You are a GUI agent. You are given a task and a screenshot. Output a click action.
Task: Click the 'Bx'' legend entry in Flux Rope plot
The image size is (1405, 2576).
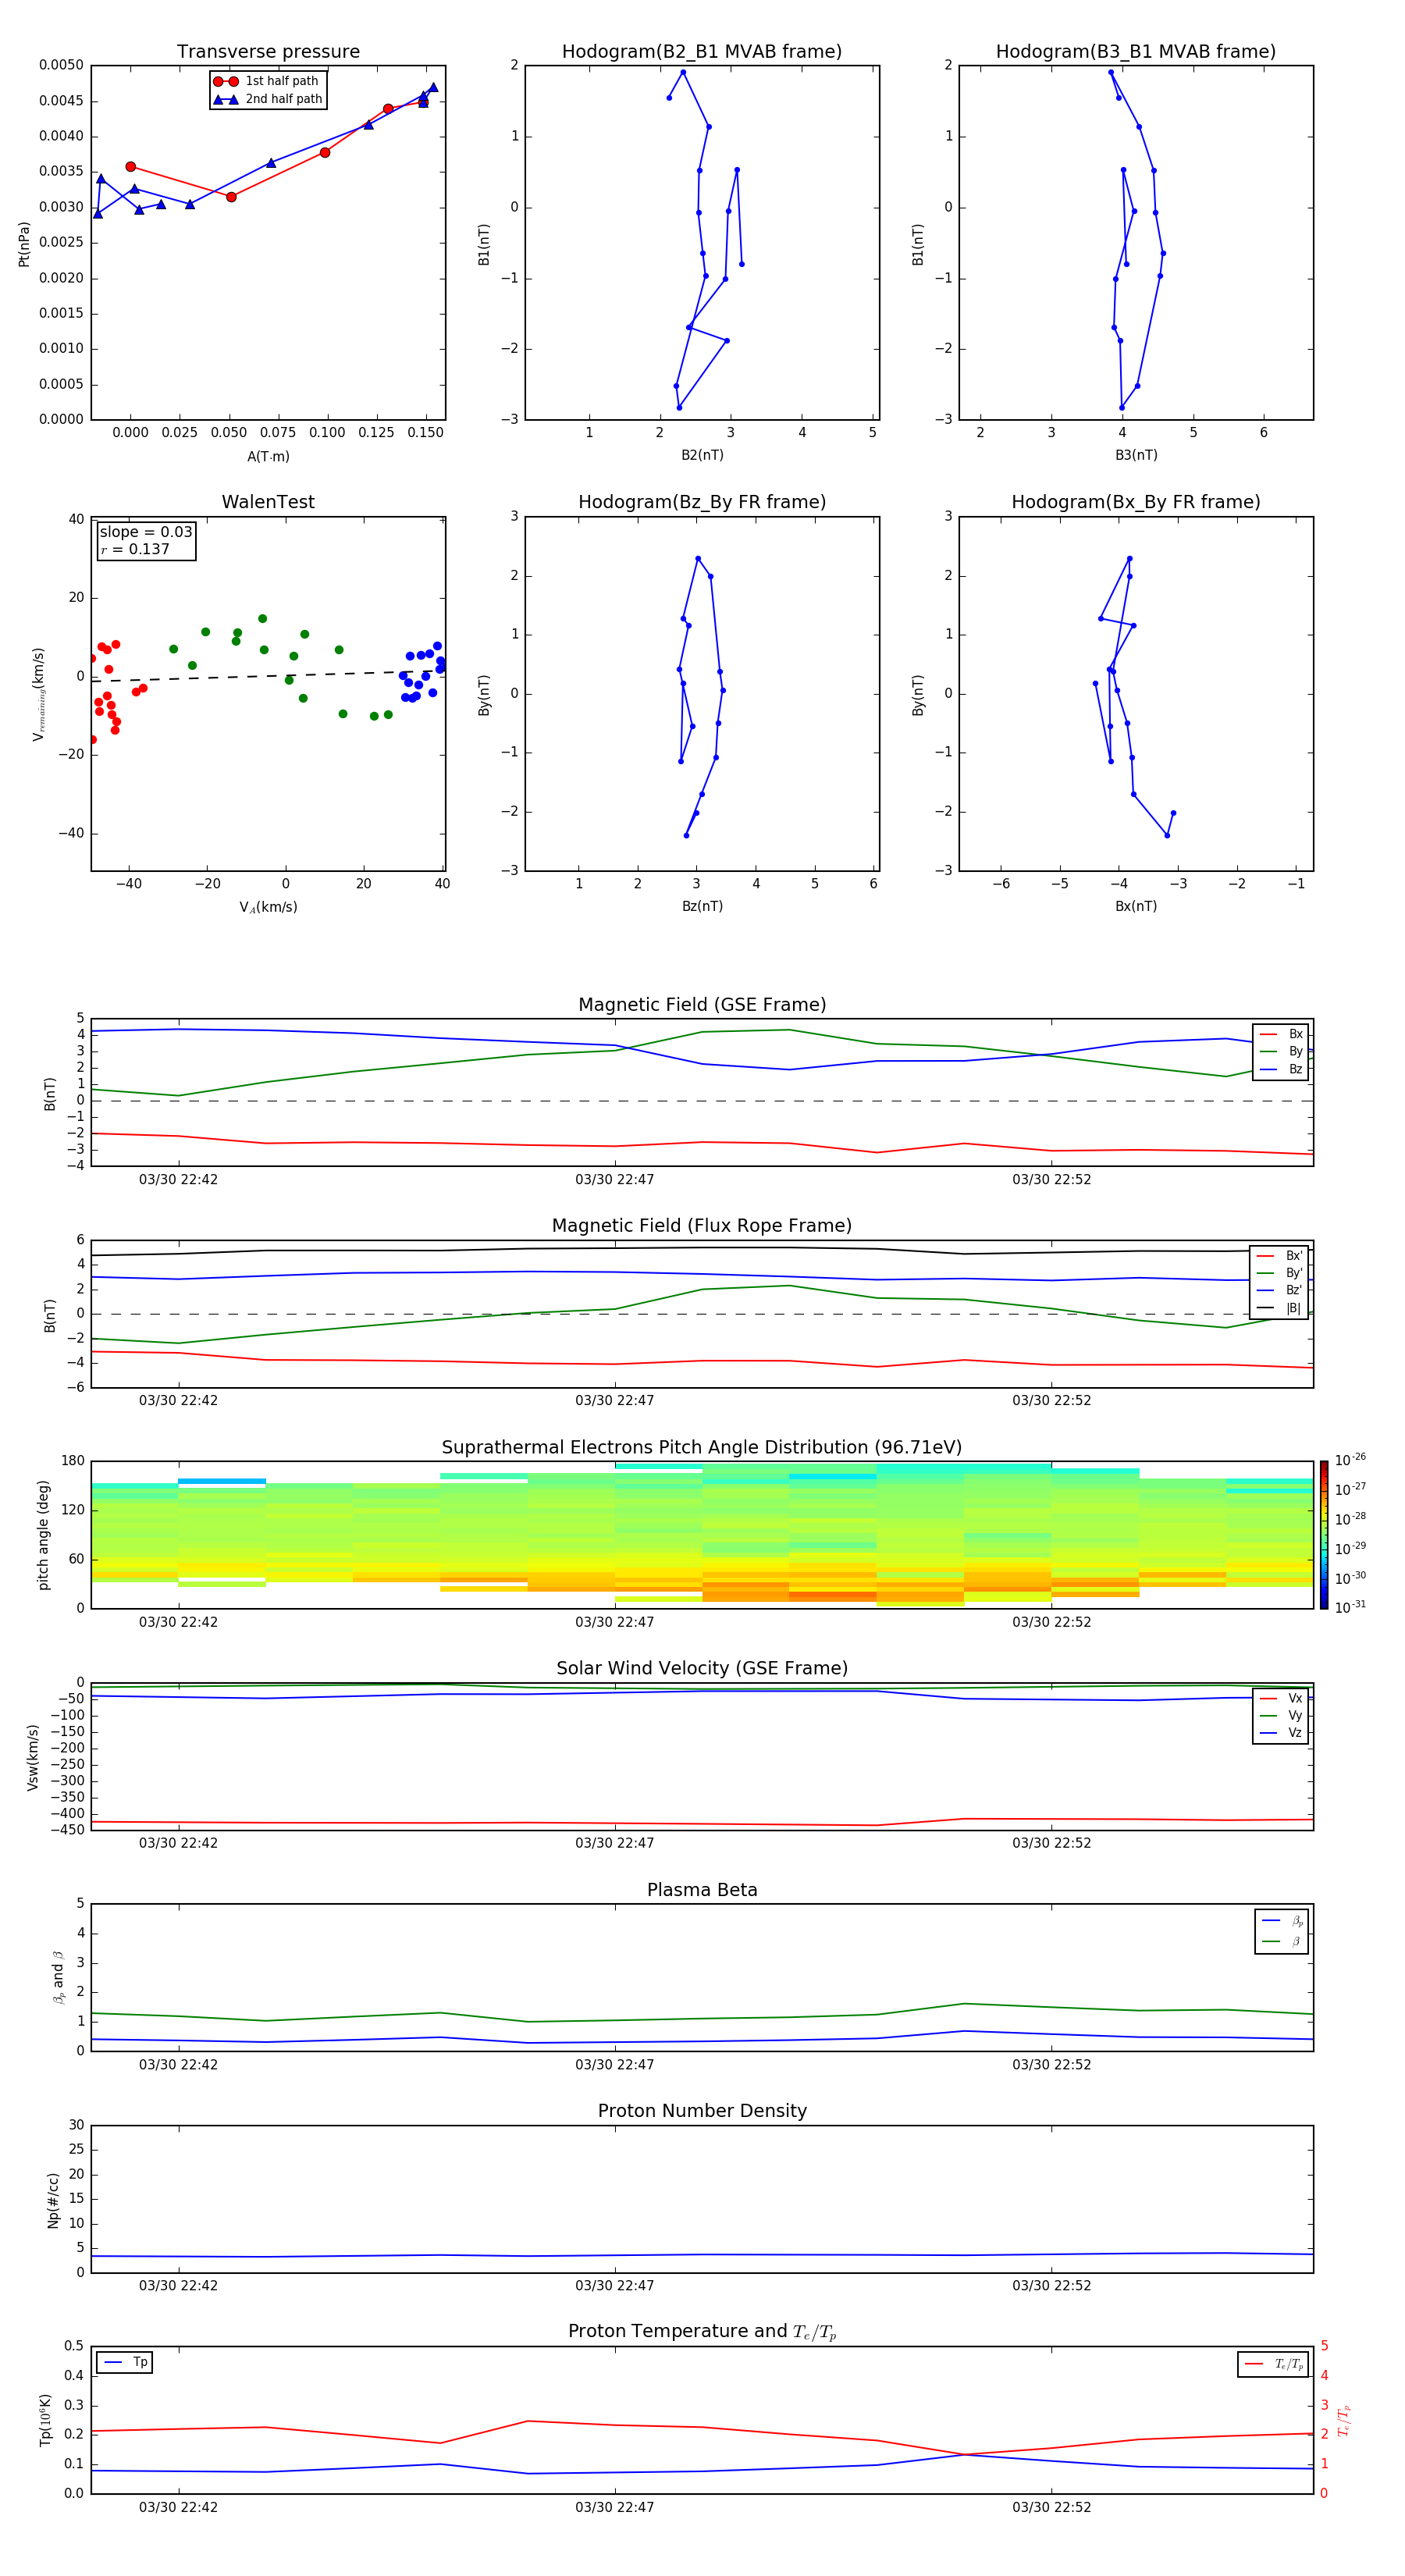coord(1280,1256)
